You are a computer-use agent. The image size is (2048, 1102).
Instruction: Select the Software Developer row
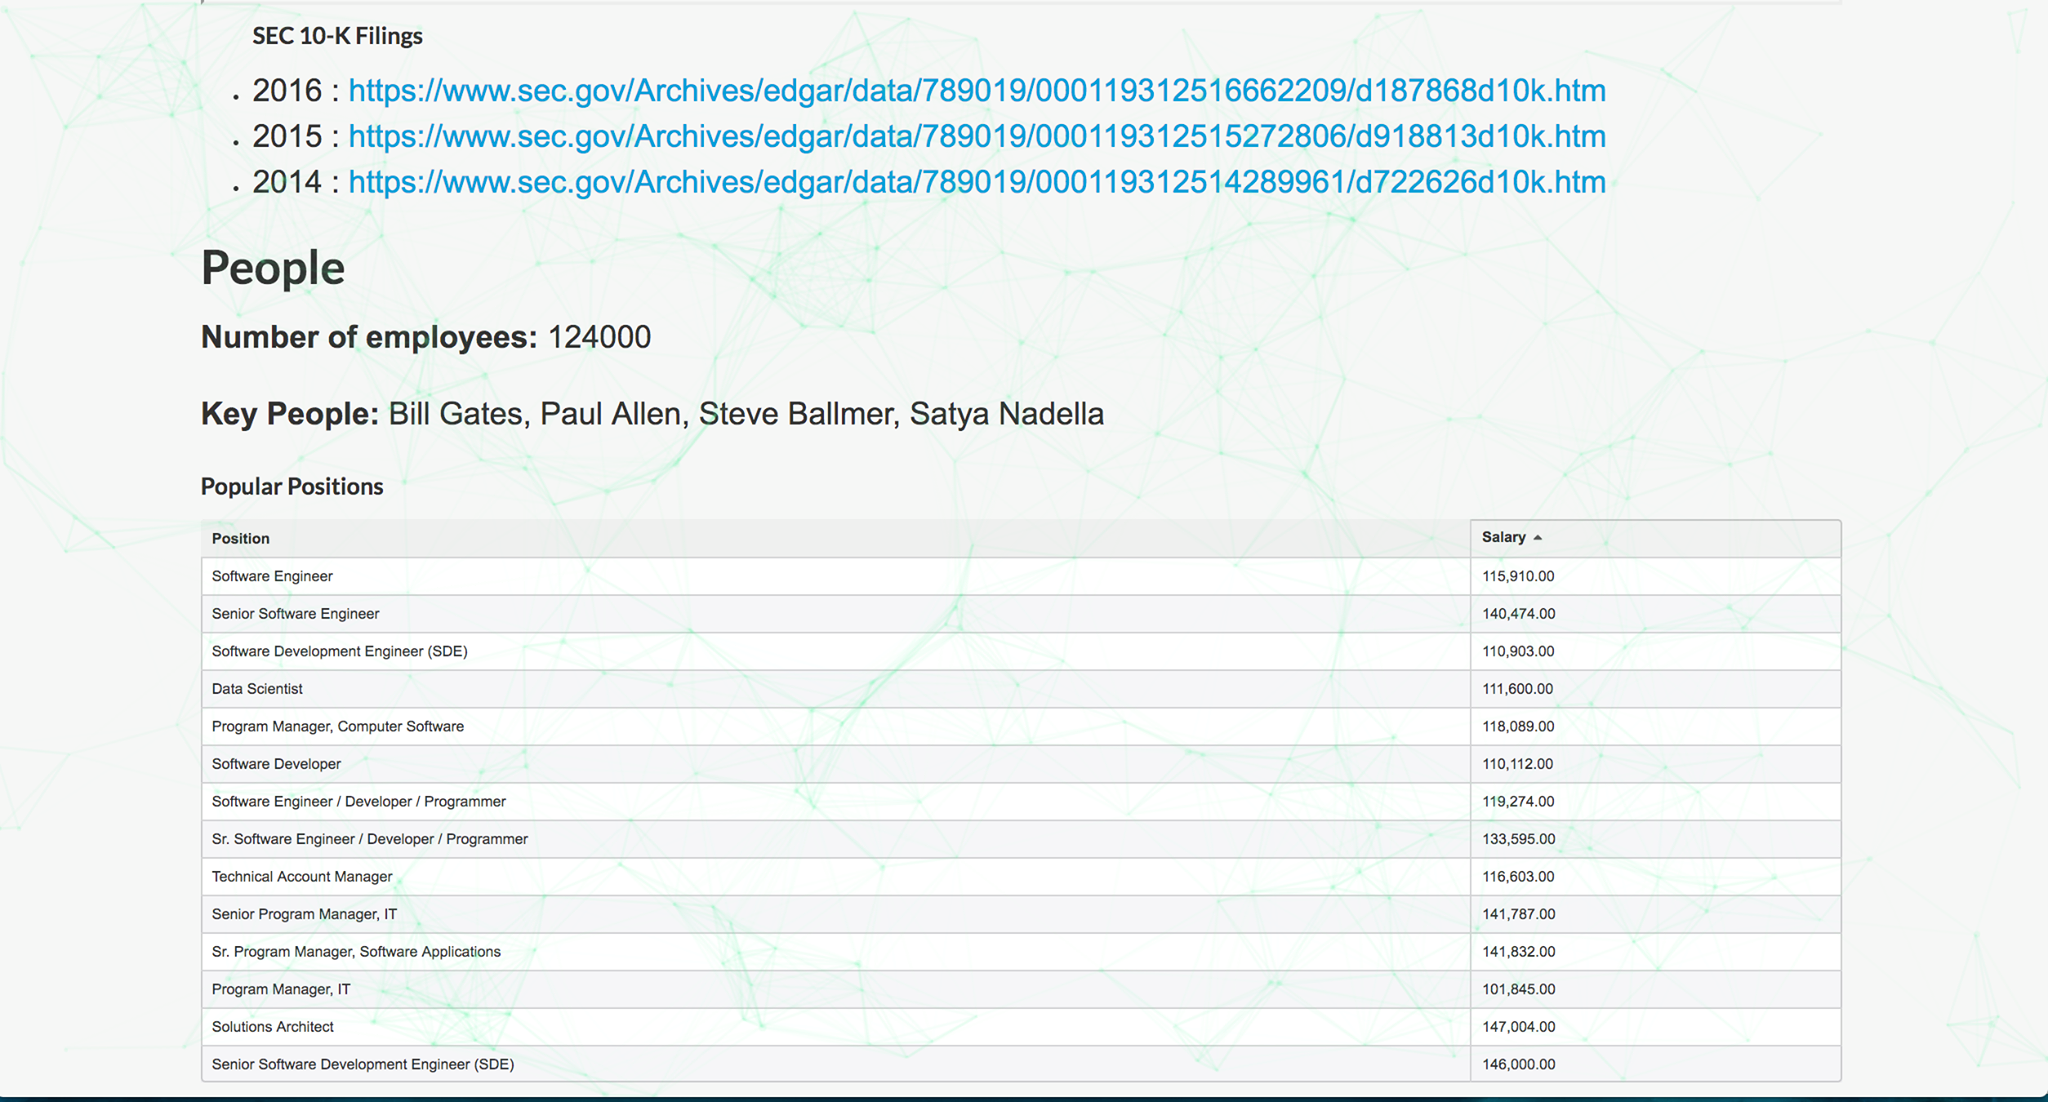[276, 764]
